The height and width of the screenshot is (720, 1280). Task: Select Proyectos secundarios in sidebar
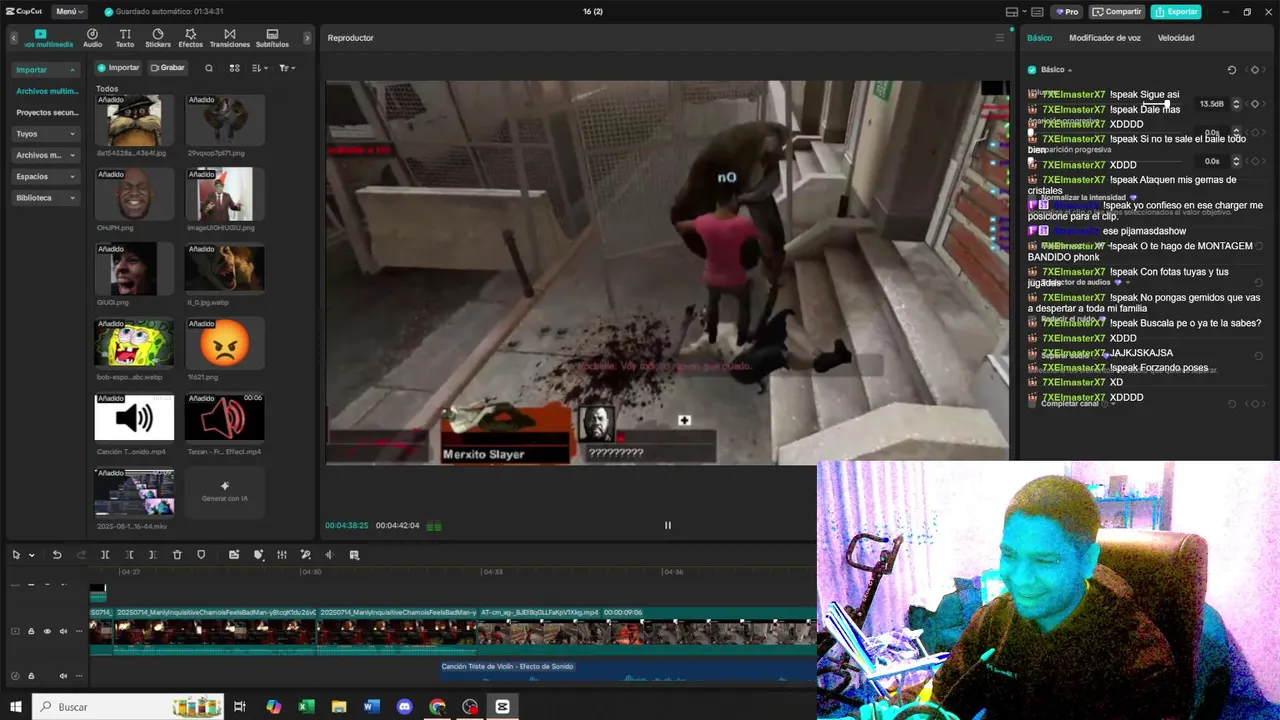click(47, 113)
